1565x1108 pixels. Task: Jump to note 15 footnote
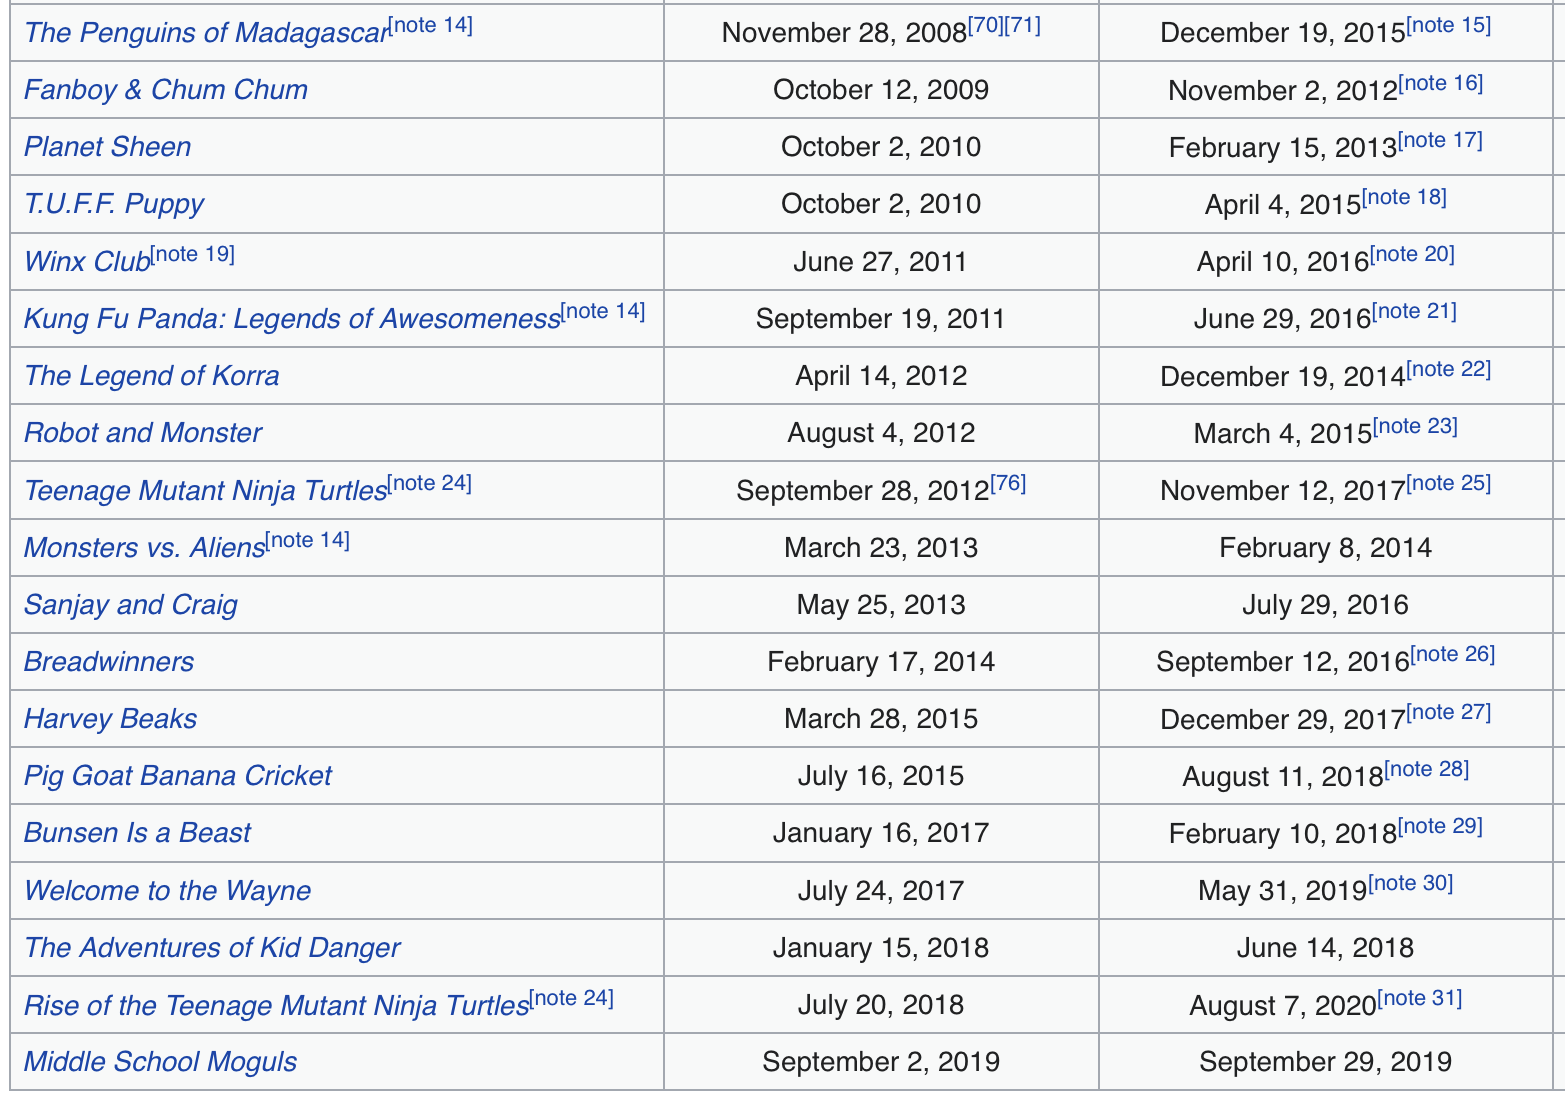coord(1449,25)
